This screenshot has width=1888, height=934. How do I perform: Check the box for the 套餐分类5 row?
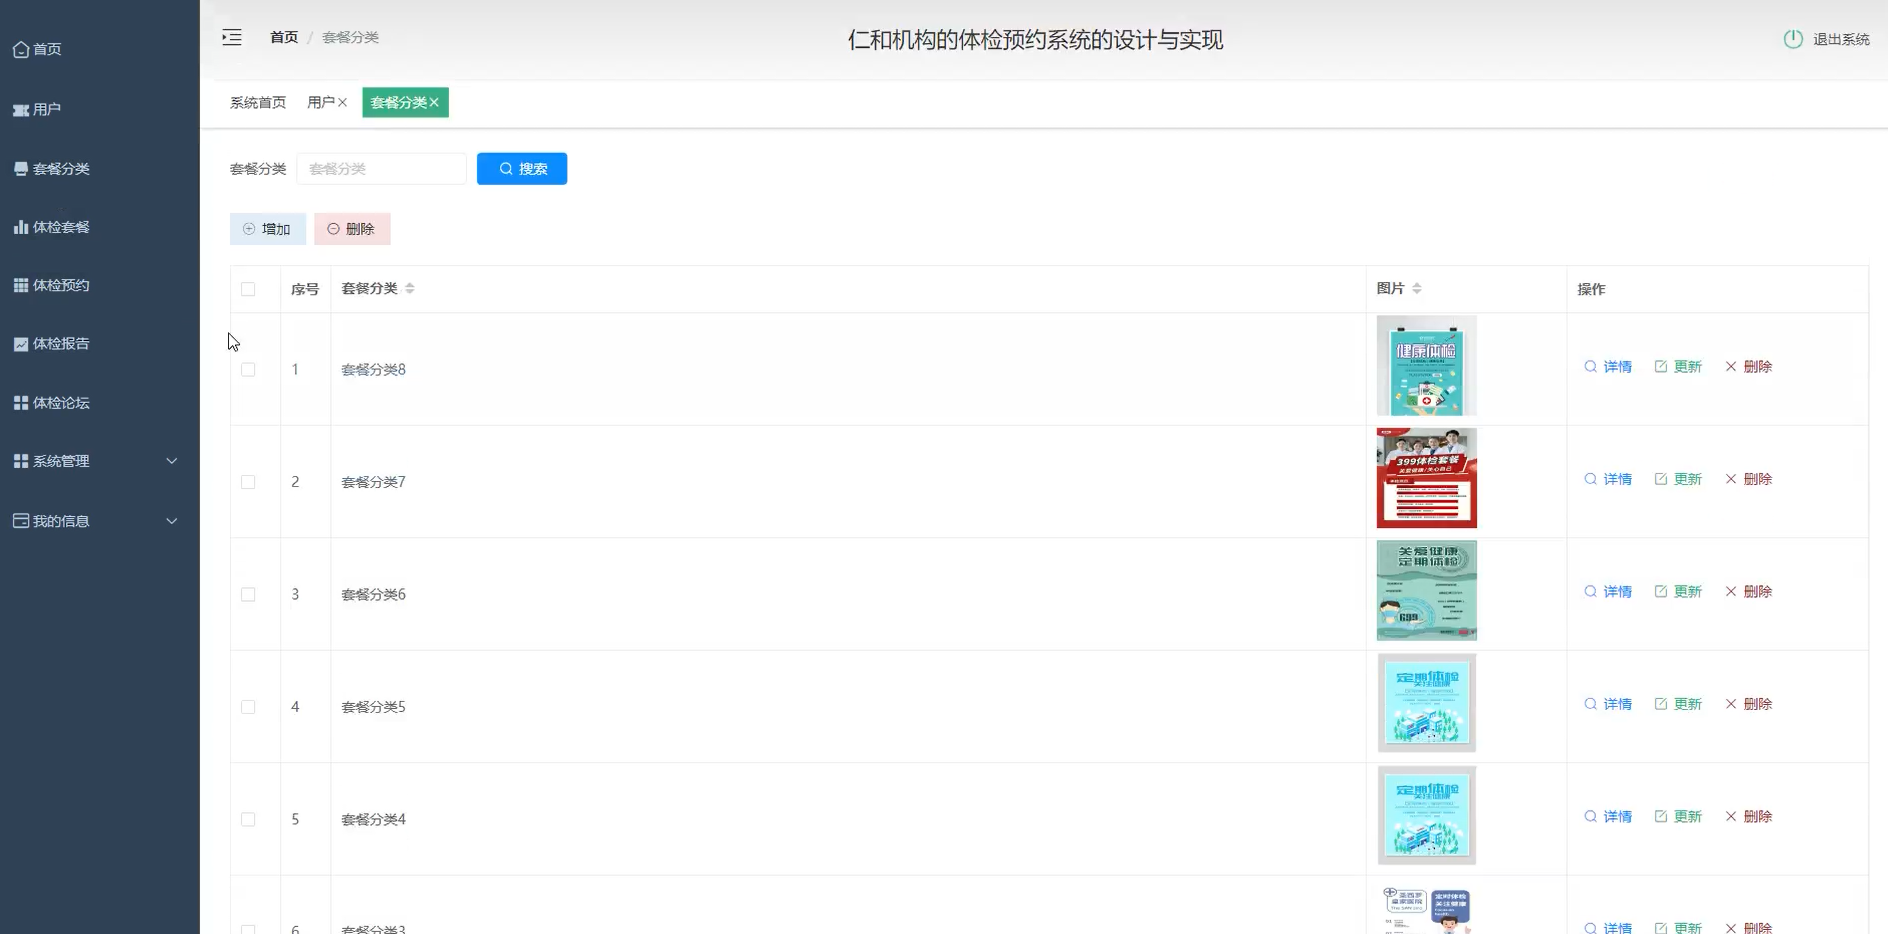click(x=248, y=707)
